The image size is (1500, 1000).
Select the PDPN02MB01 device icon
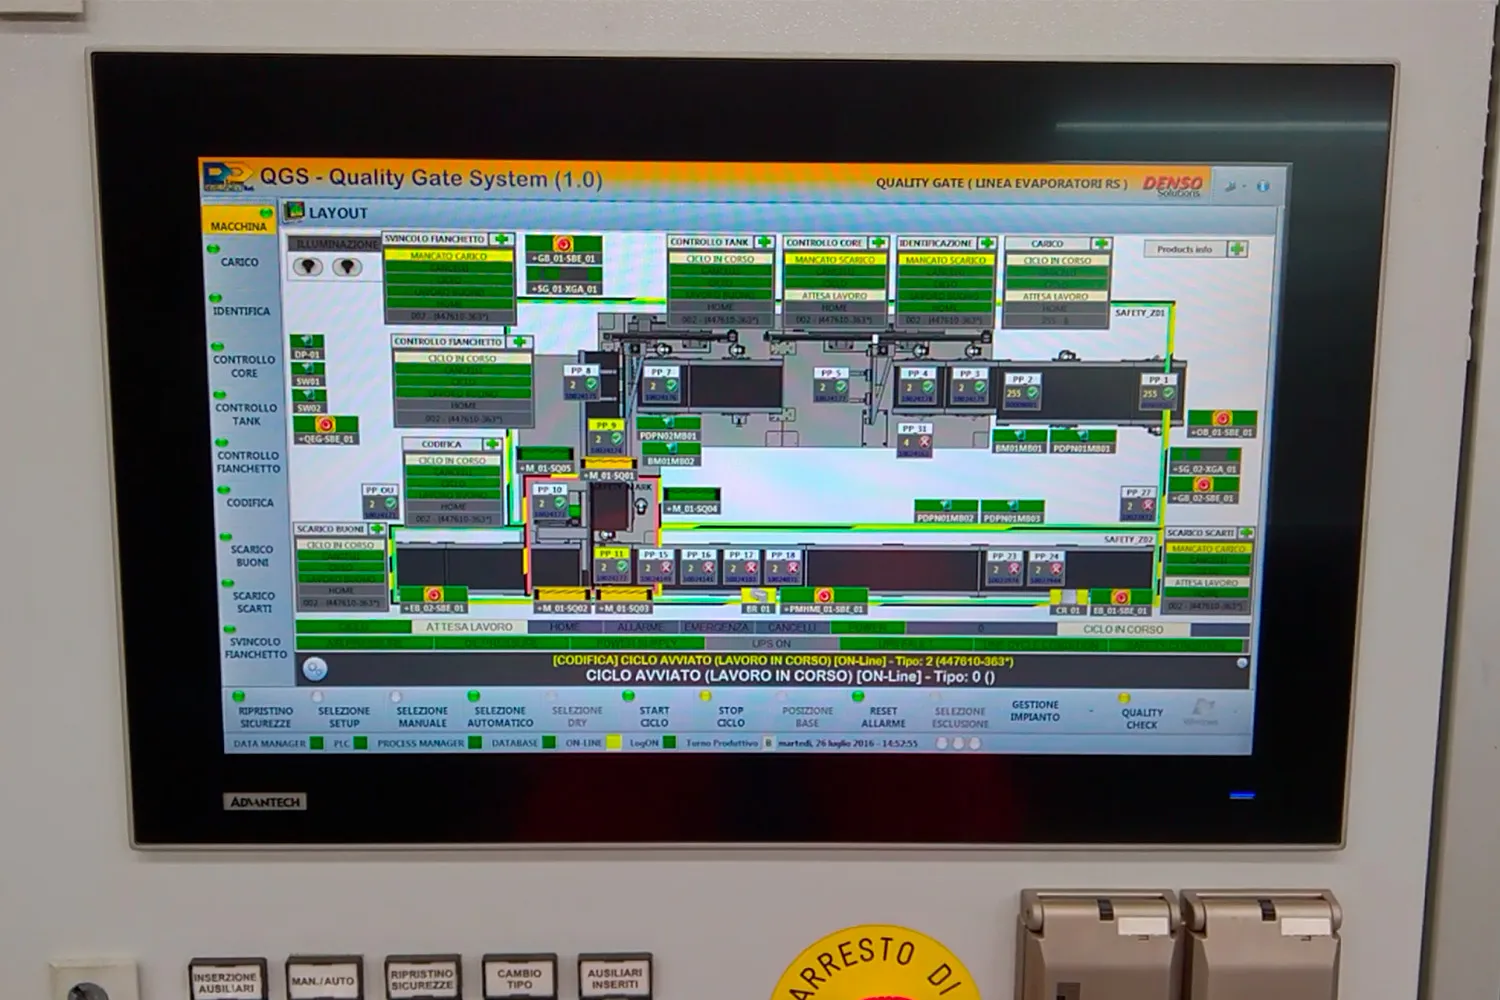668,423
